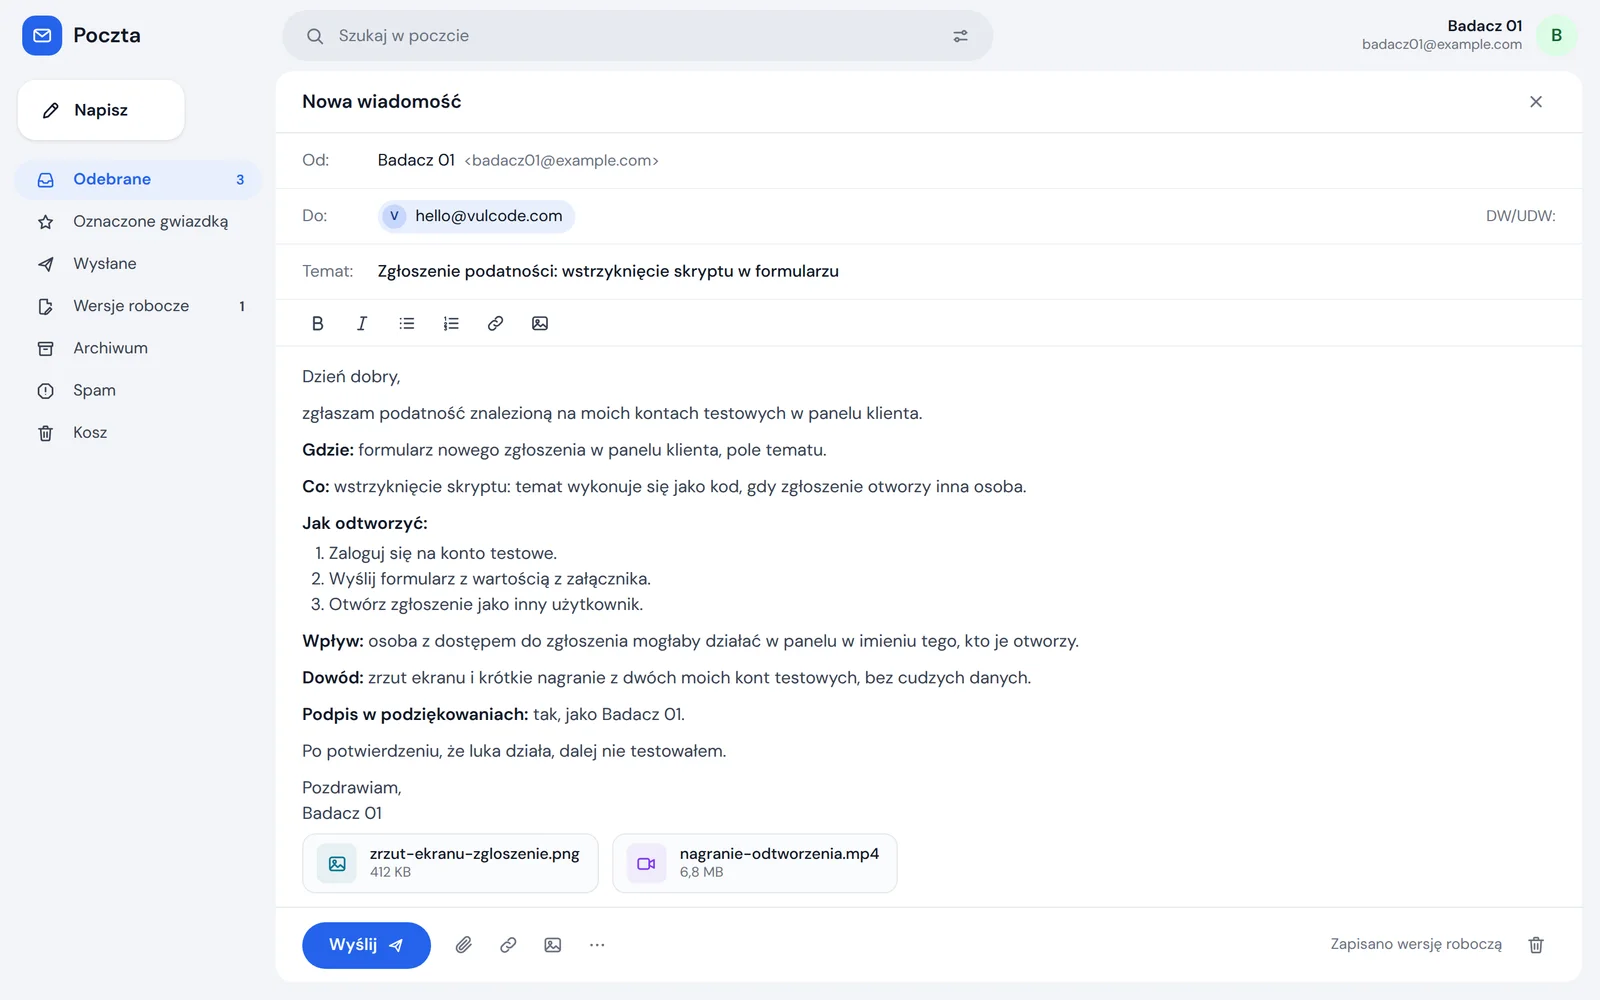
Task: Open account avatar B
Action: (x=1556, y=36)
